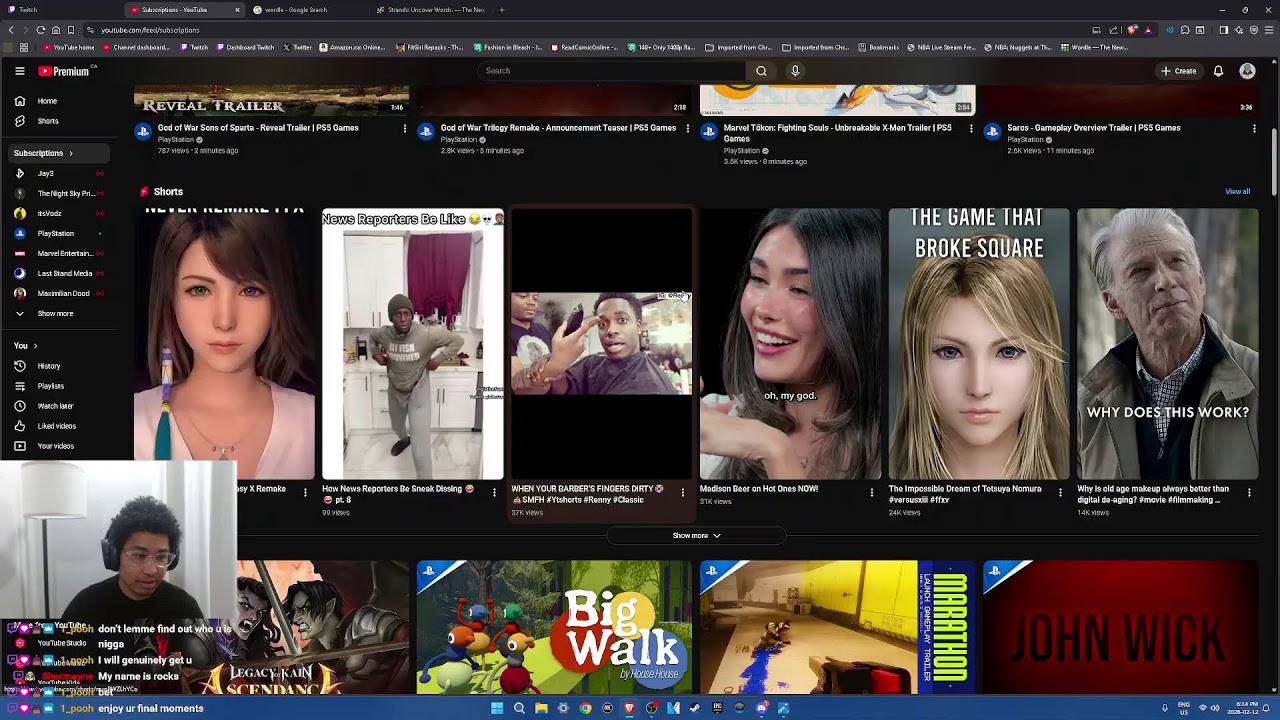Open Big Walk video thumbnail
Screen dimensions: 1280x720
[x=554, y=627]
